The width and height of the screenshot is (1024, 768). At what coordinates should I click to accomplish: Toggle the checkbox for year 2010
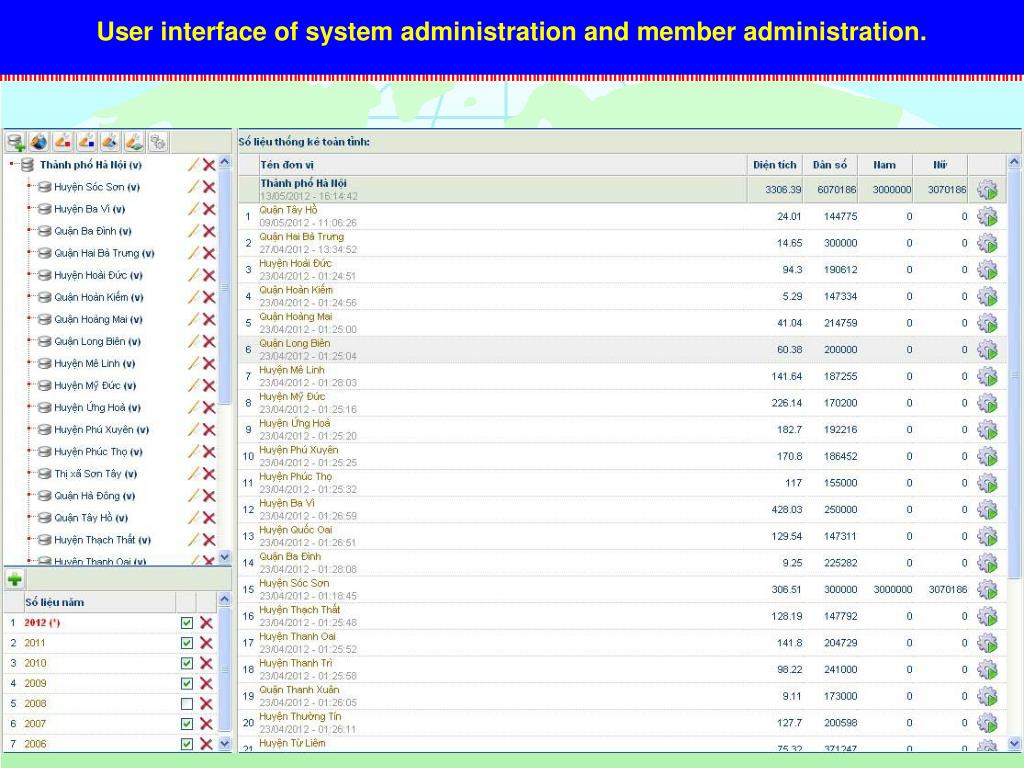187,664
